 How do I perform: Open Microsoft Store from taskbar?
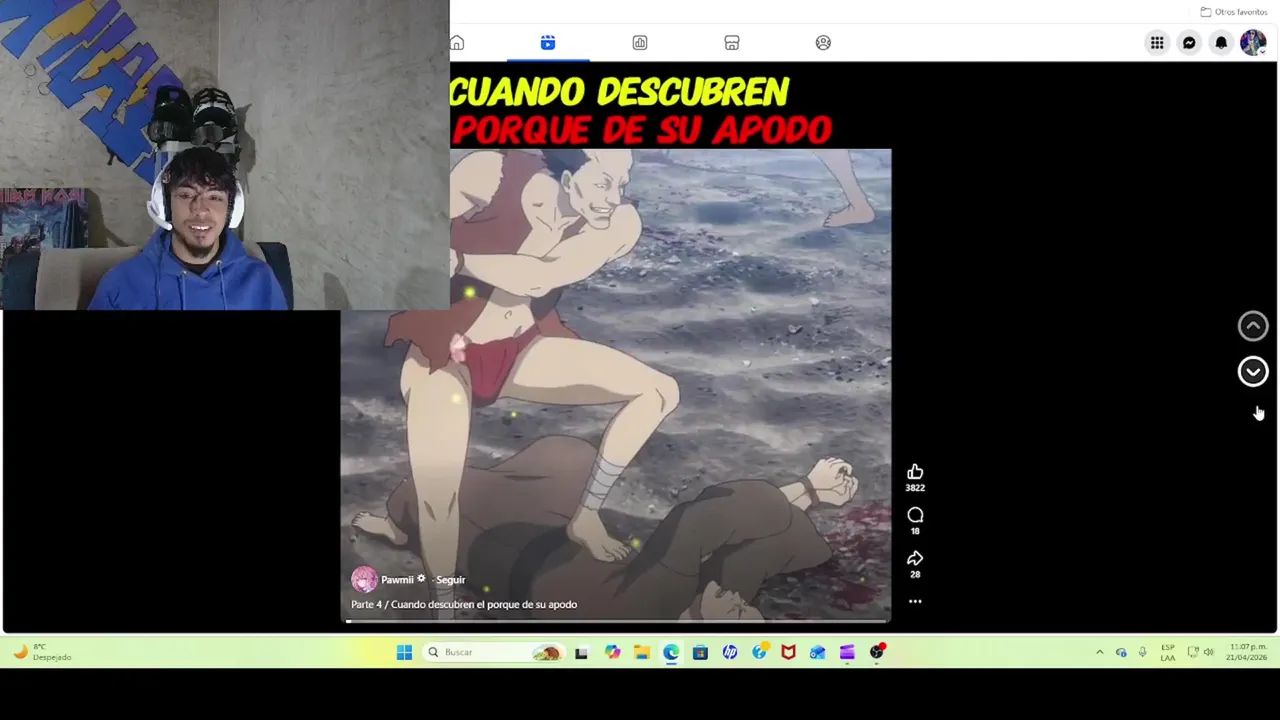click(x=700, y=652)
